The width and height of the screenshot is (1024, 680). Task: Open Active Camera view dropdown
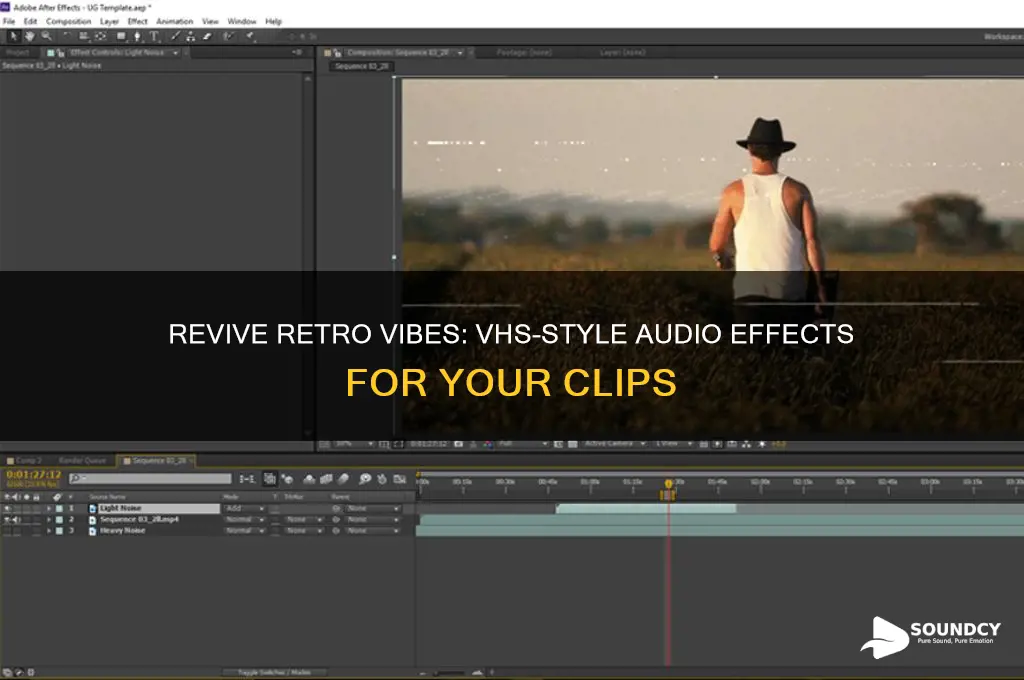click(x=615, y=444)
